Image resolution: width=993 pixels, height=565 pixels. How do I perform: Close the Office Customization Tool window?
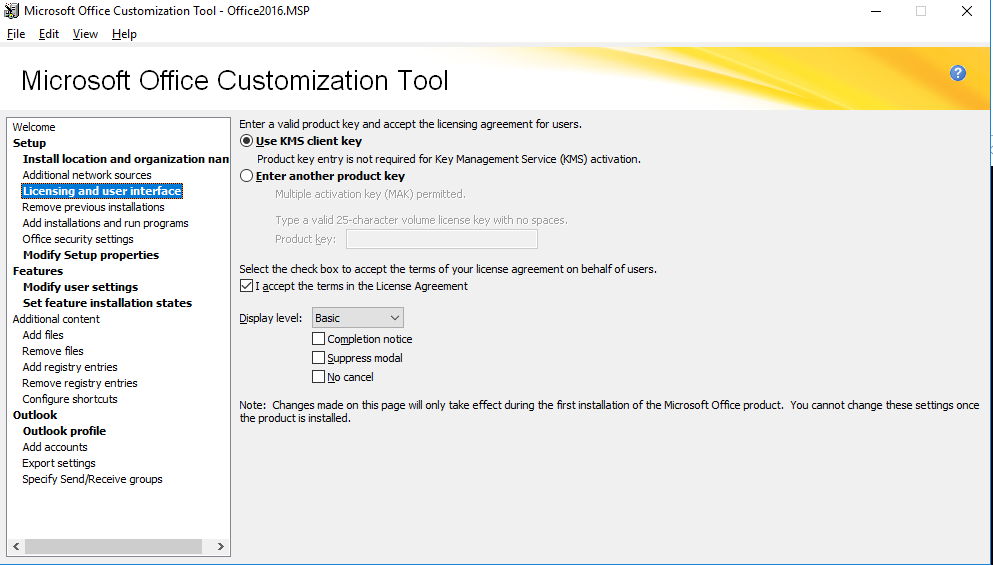click(966, 11)
